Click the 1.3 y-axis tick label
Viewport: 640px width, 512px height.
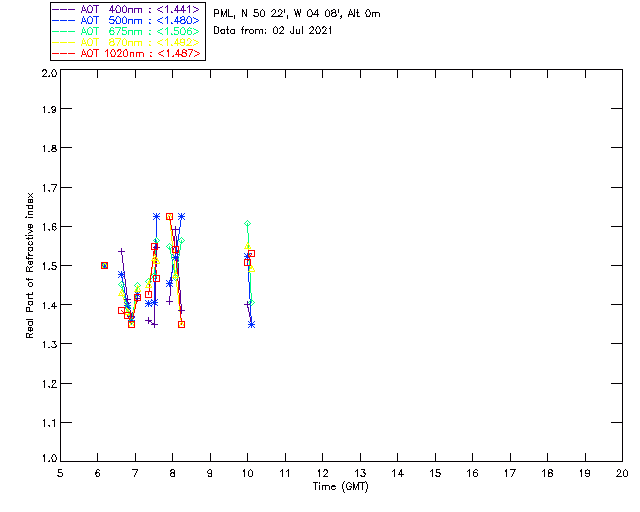pyautogui.click(x=49, y=345)
